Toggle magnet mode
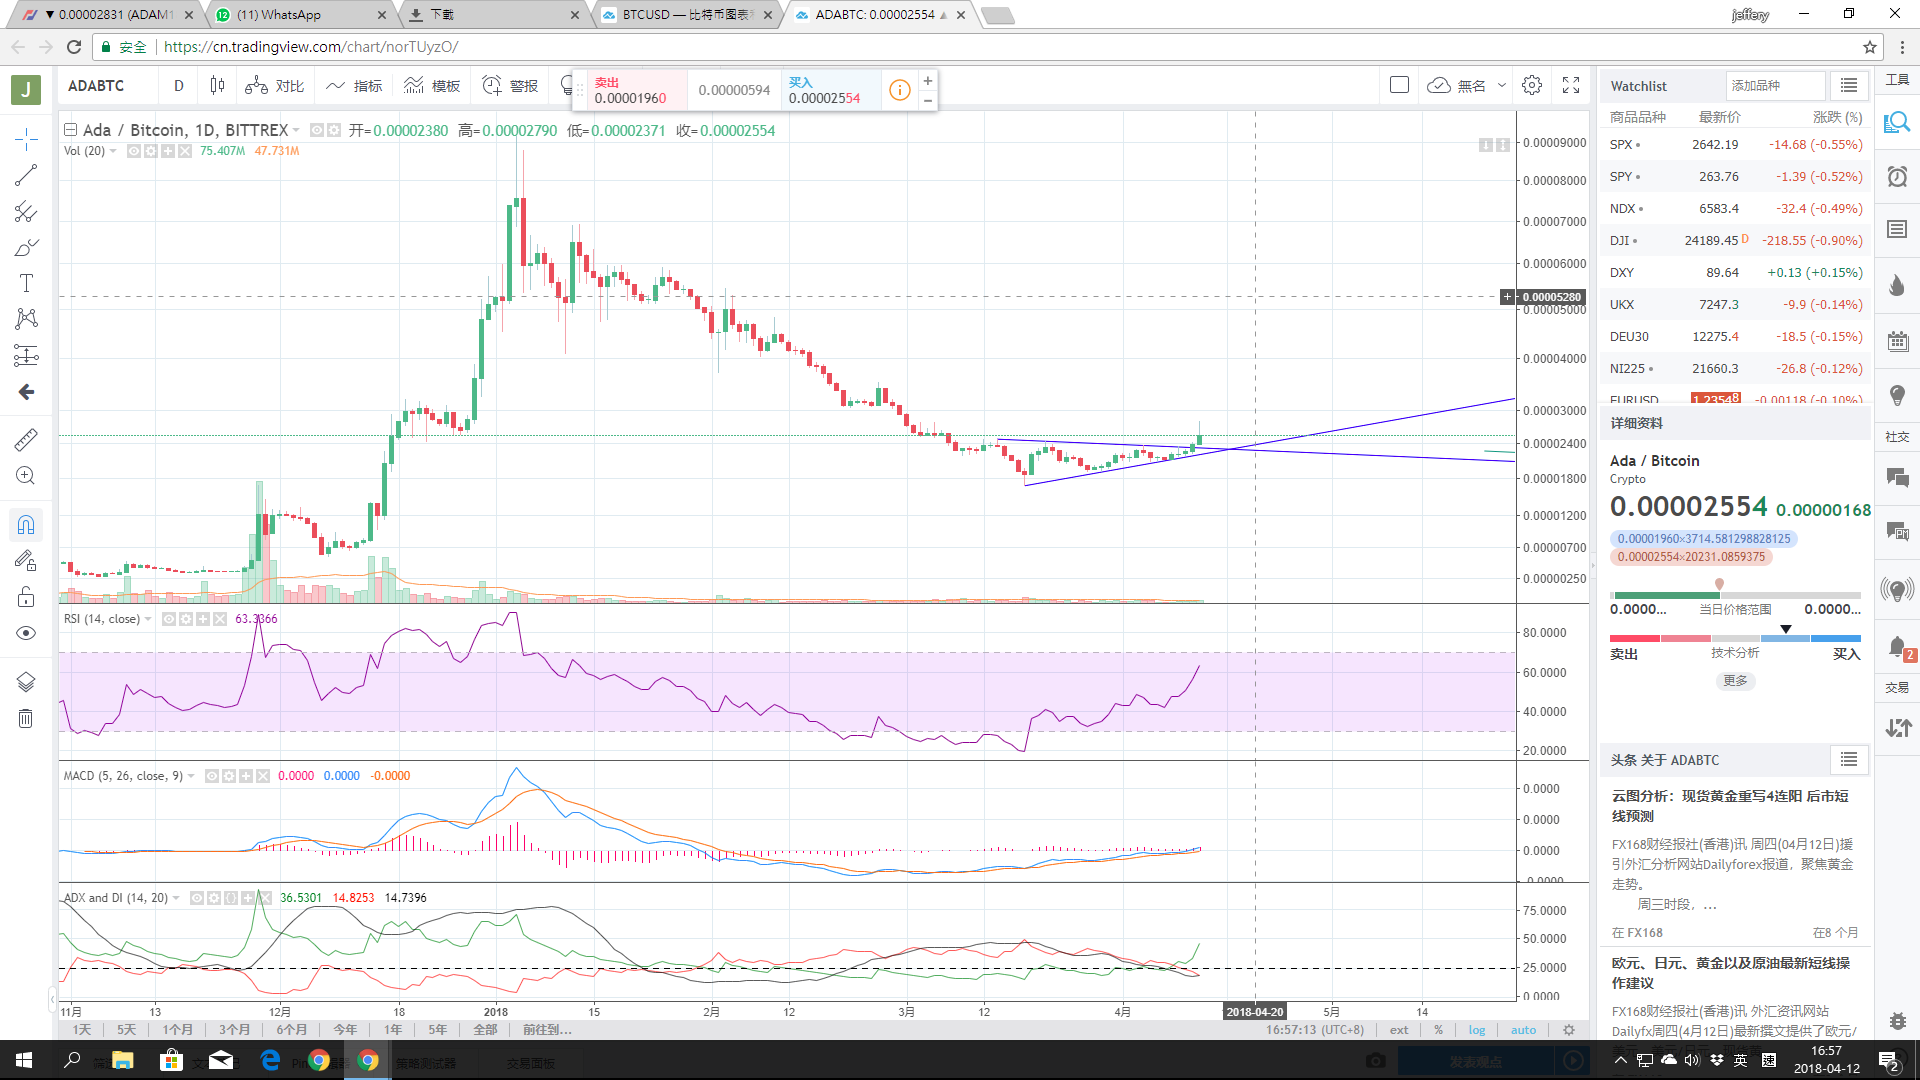The image size is (1920, 1080). click(26, 525)
